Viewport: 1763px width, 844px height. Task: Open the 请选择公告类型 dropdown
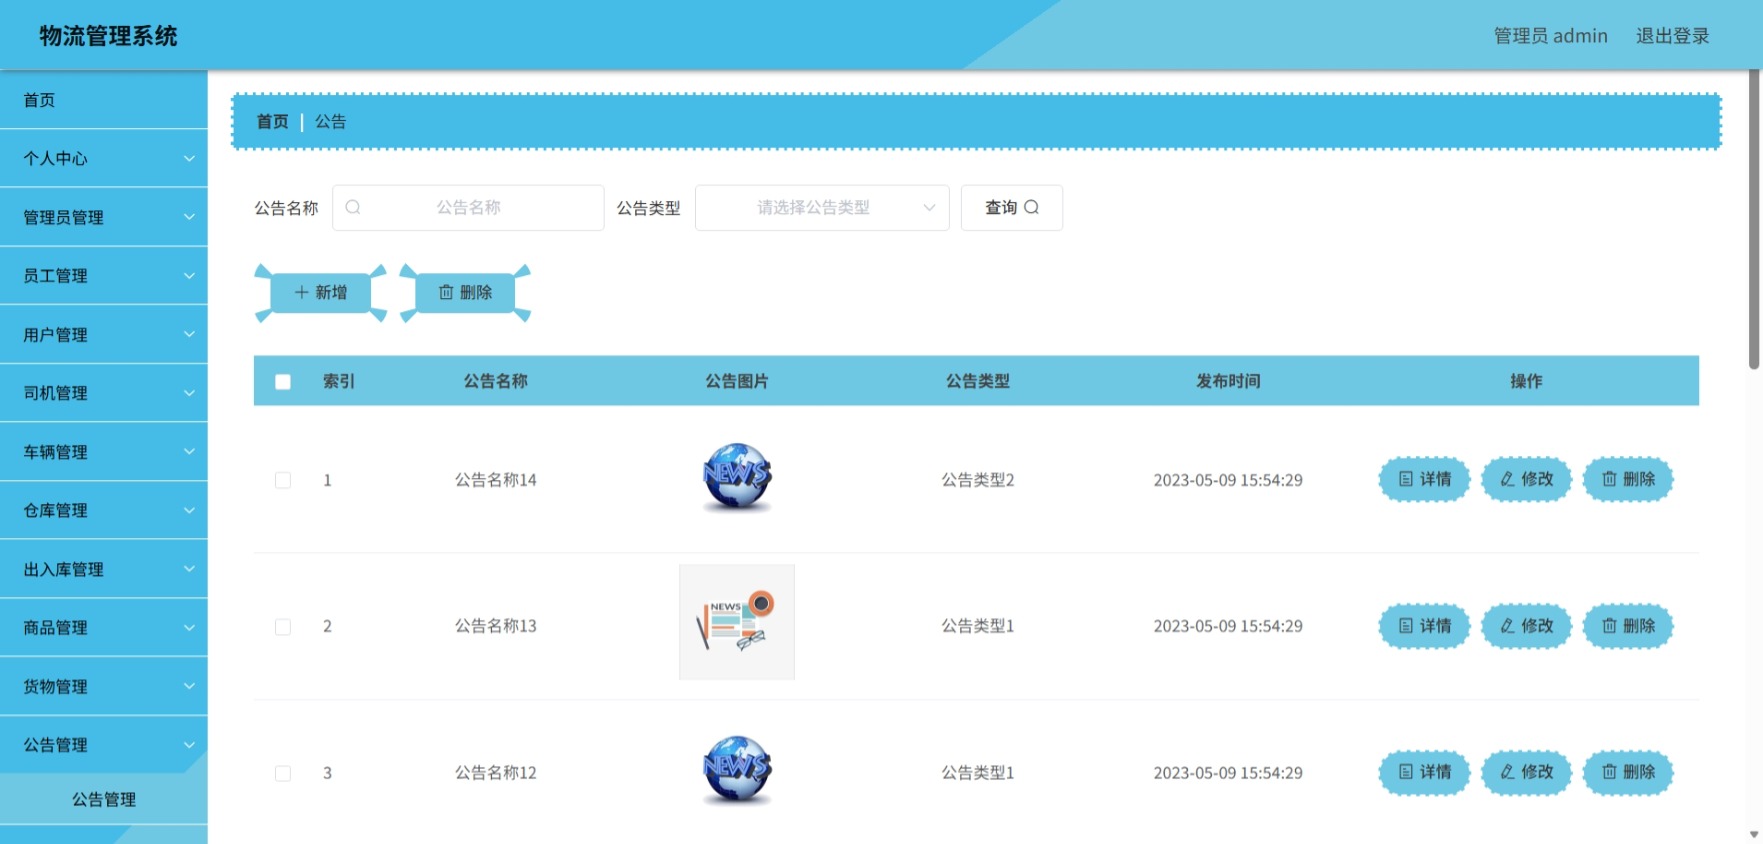[822, 208]
